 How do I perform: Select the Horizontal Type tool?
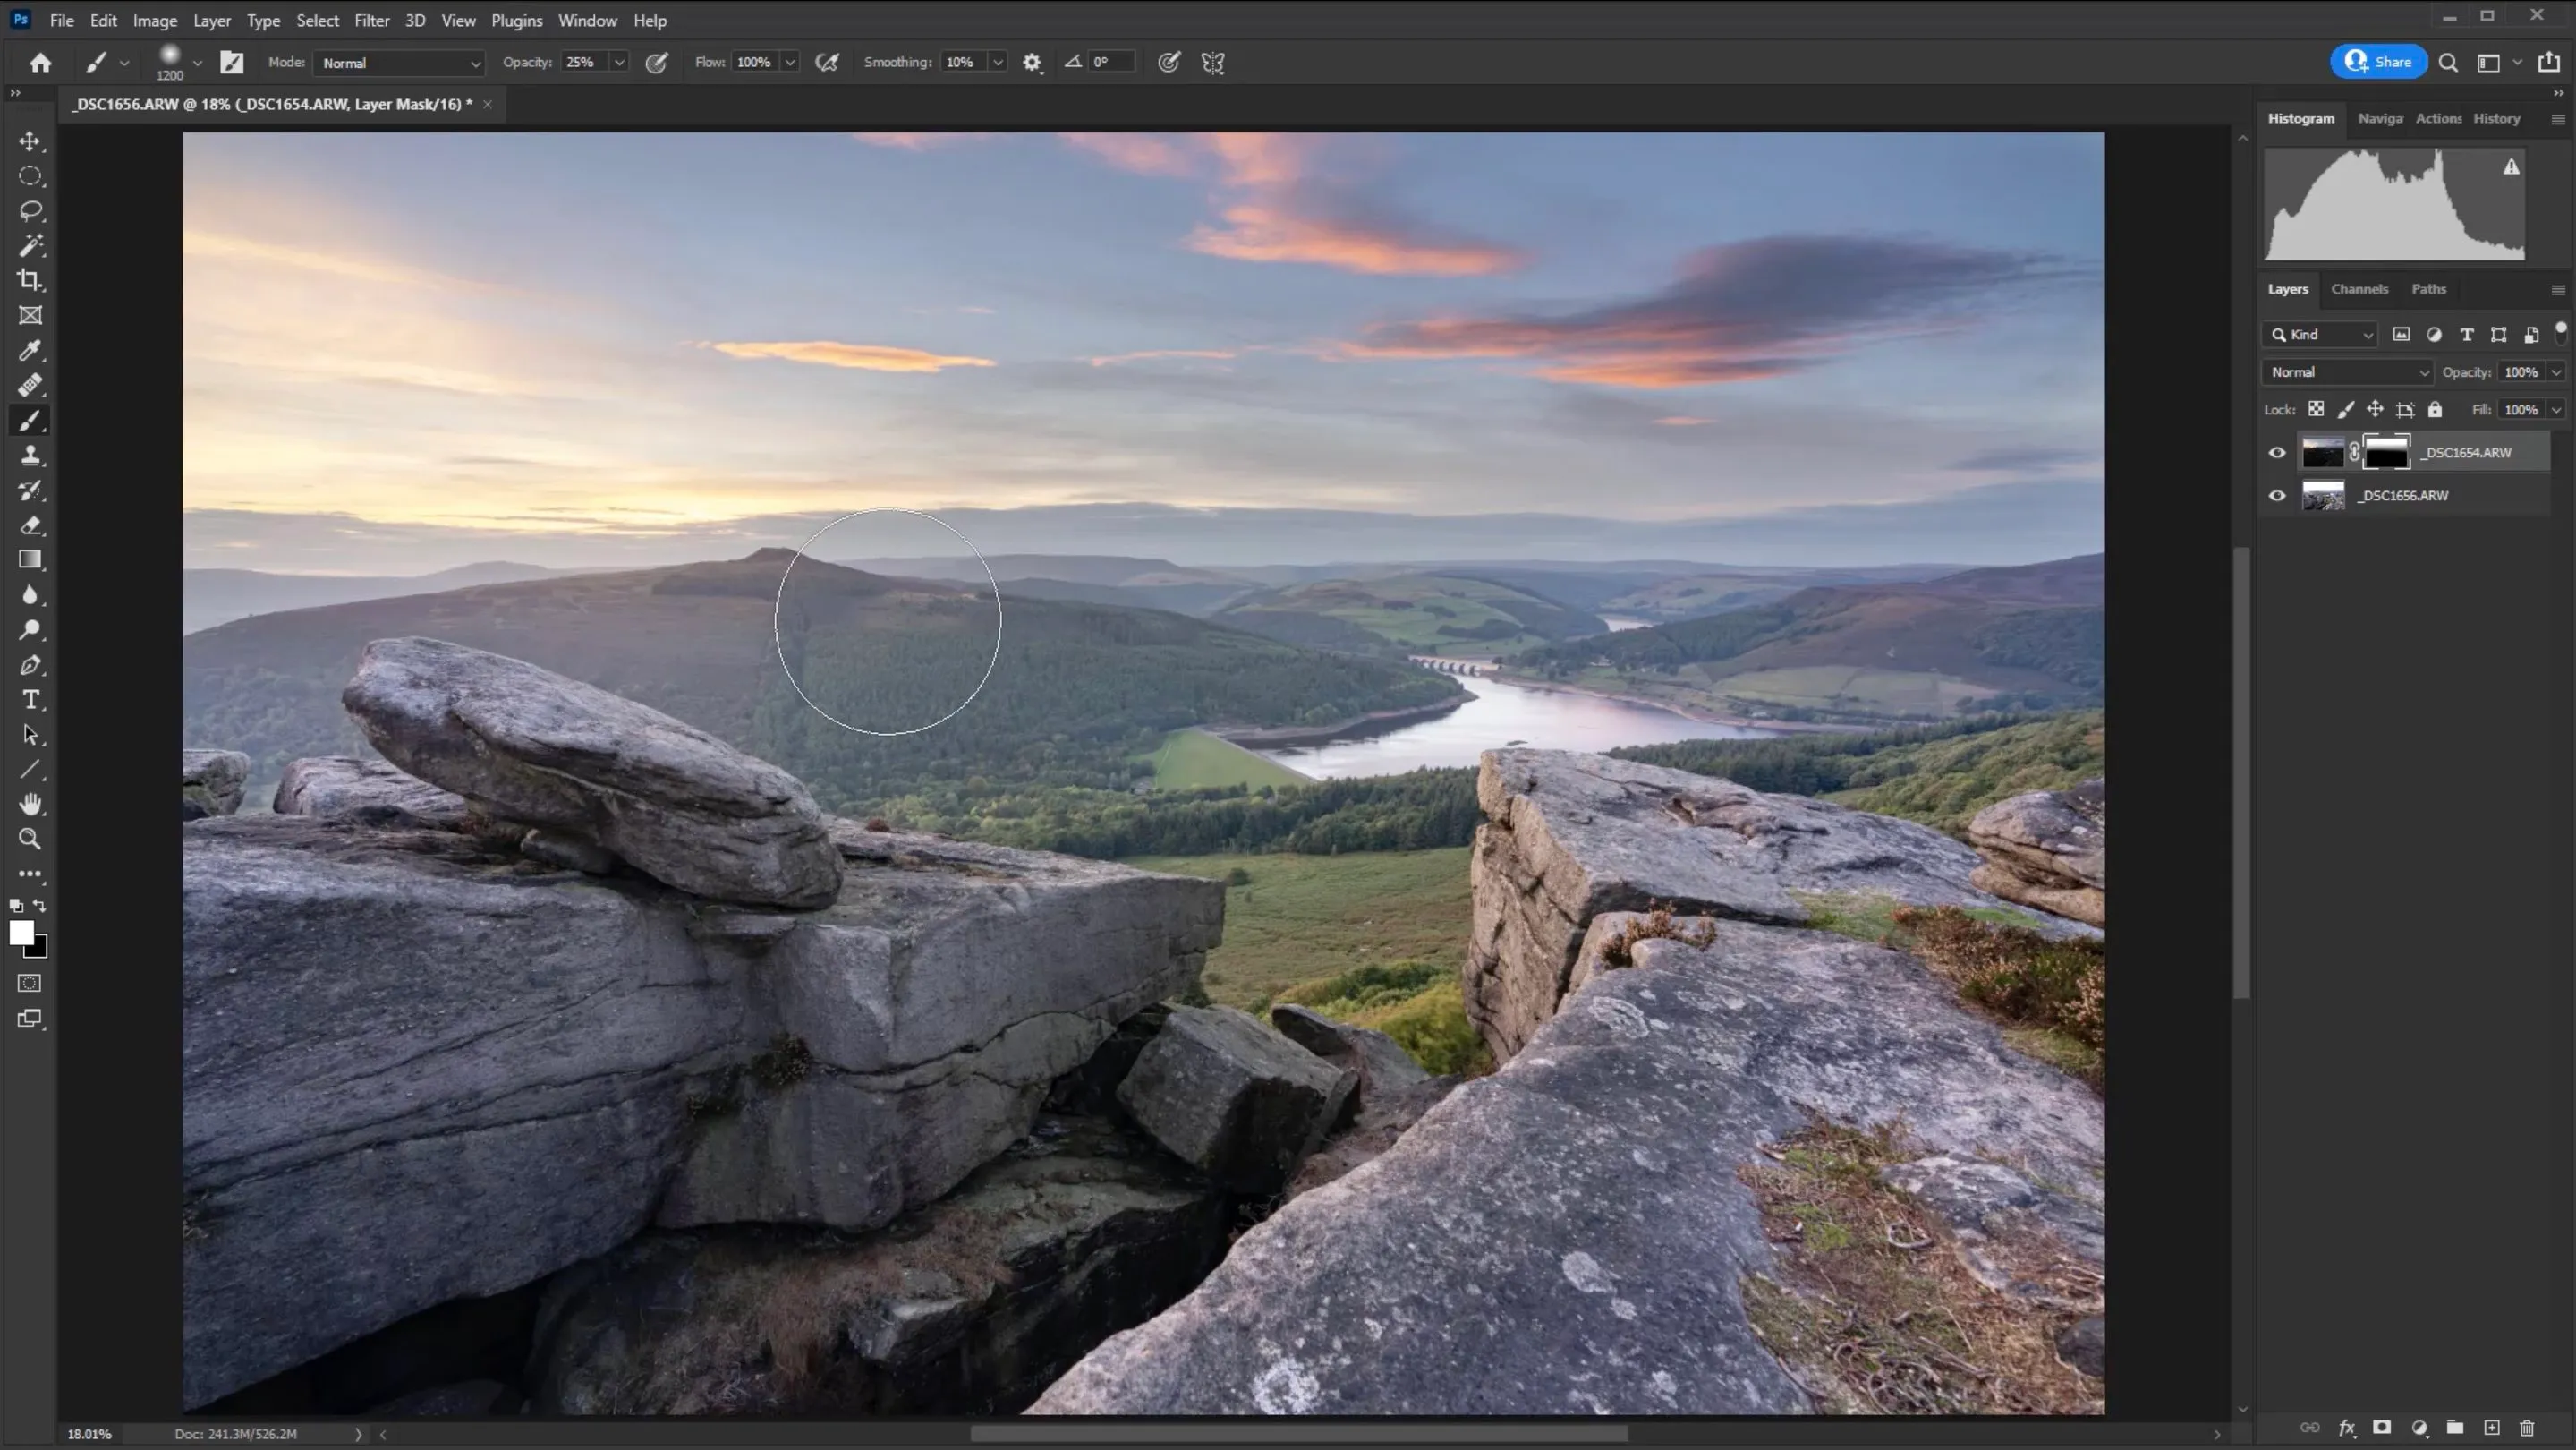[30, 700]
